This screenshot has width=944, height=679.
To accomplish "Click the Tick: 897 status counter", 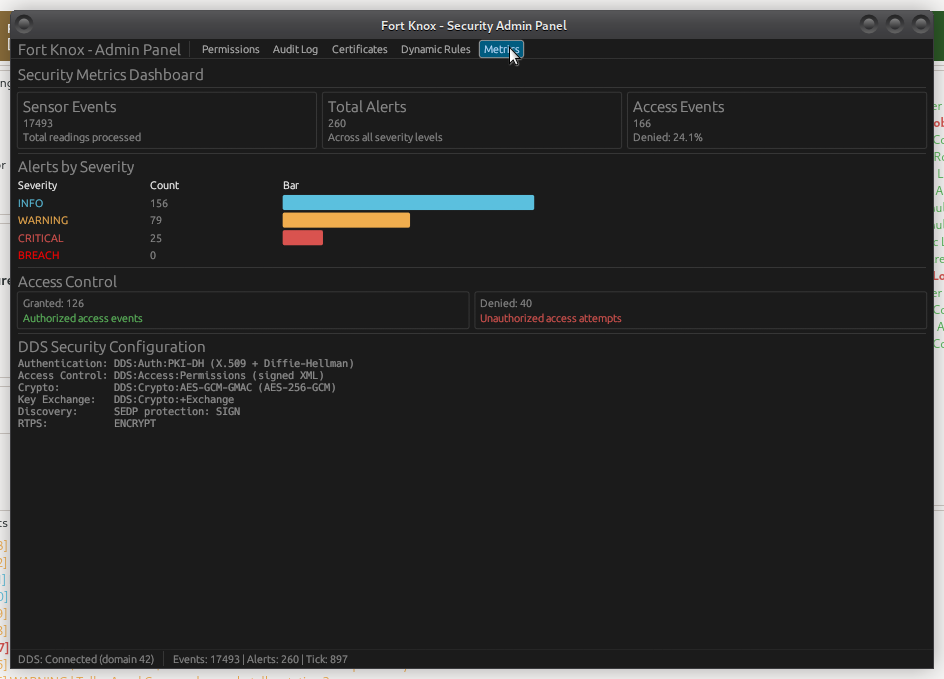I will coord(328,659).
